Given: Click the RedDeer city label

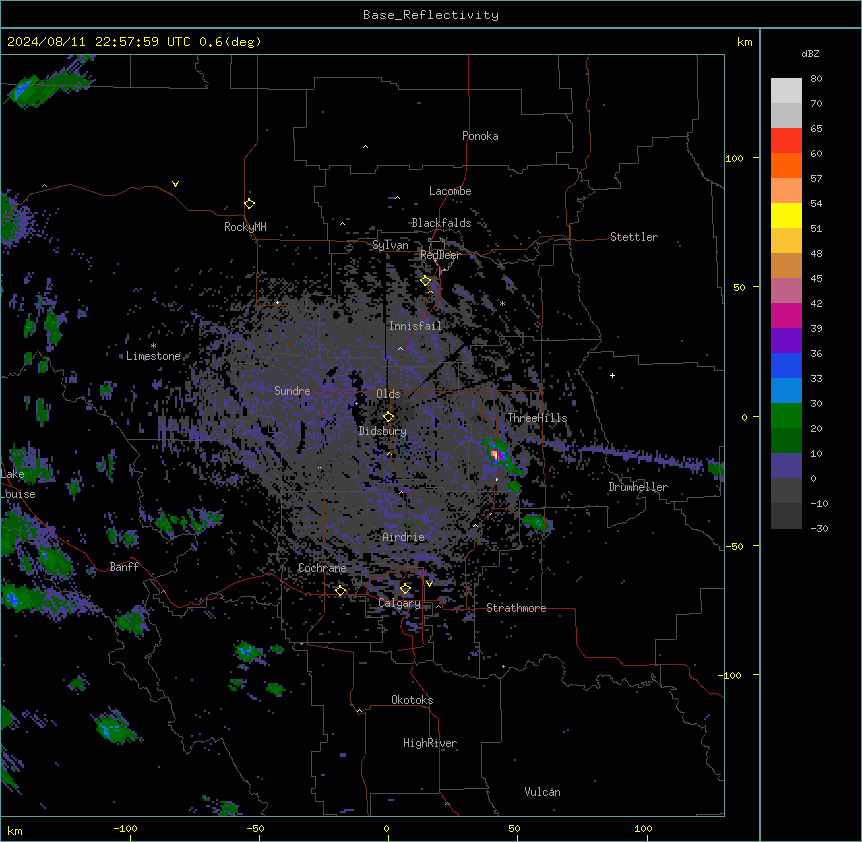Looking at the screenshot, I should 441,255.
